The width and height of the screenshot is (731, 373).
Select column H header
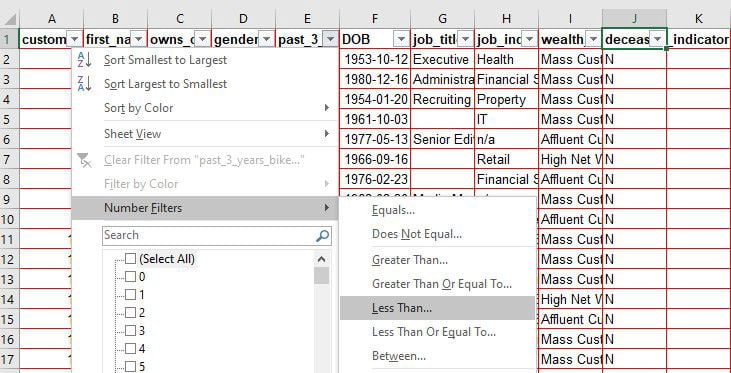coord(506,19)
